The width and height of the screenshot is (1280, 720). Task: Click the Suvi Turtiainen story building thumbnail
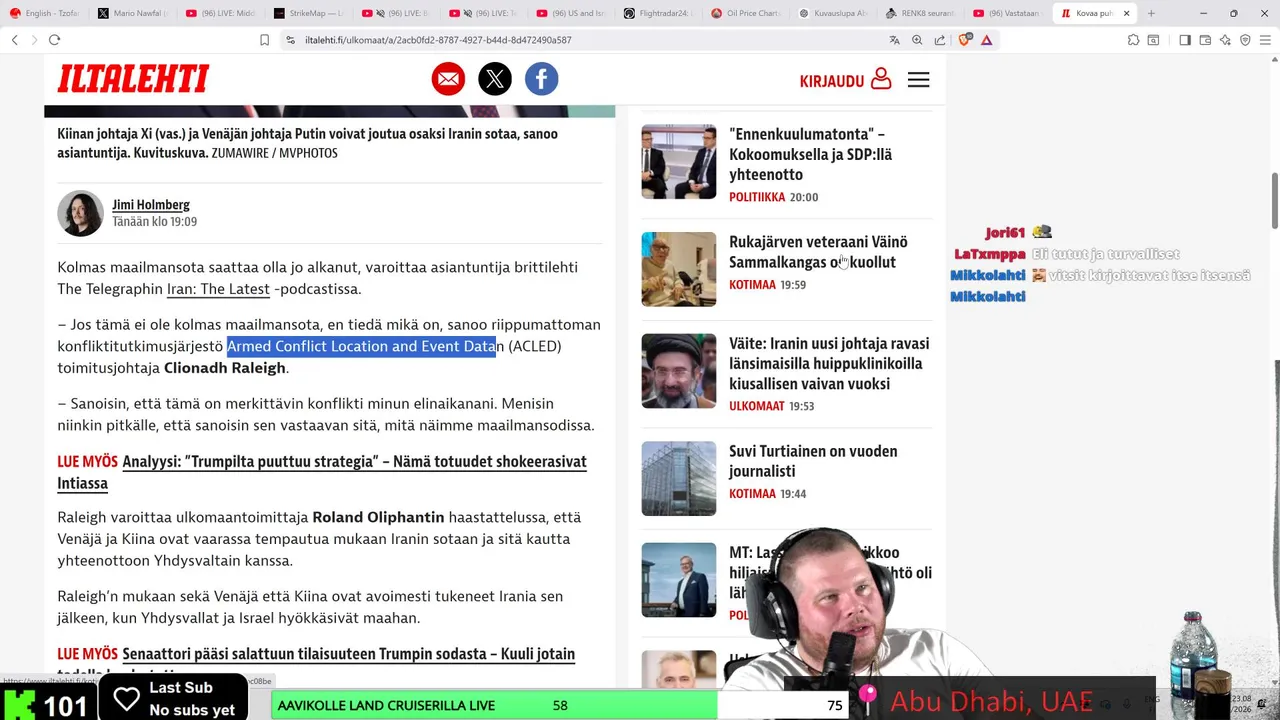(x=679, y=478)
